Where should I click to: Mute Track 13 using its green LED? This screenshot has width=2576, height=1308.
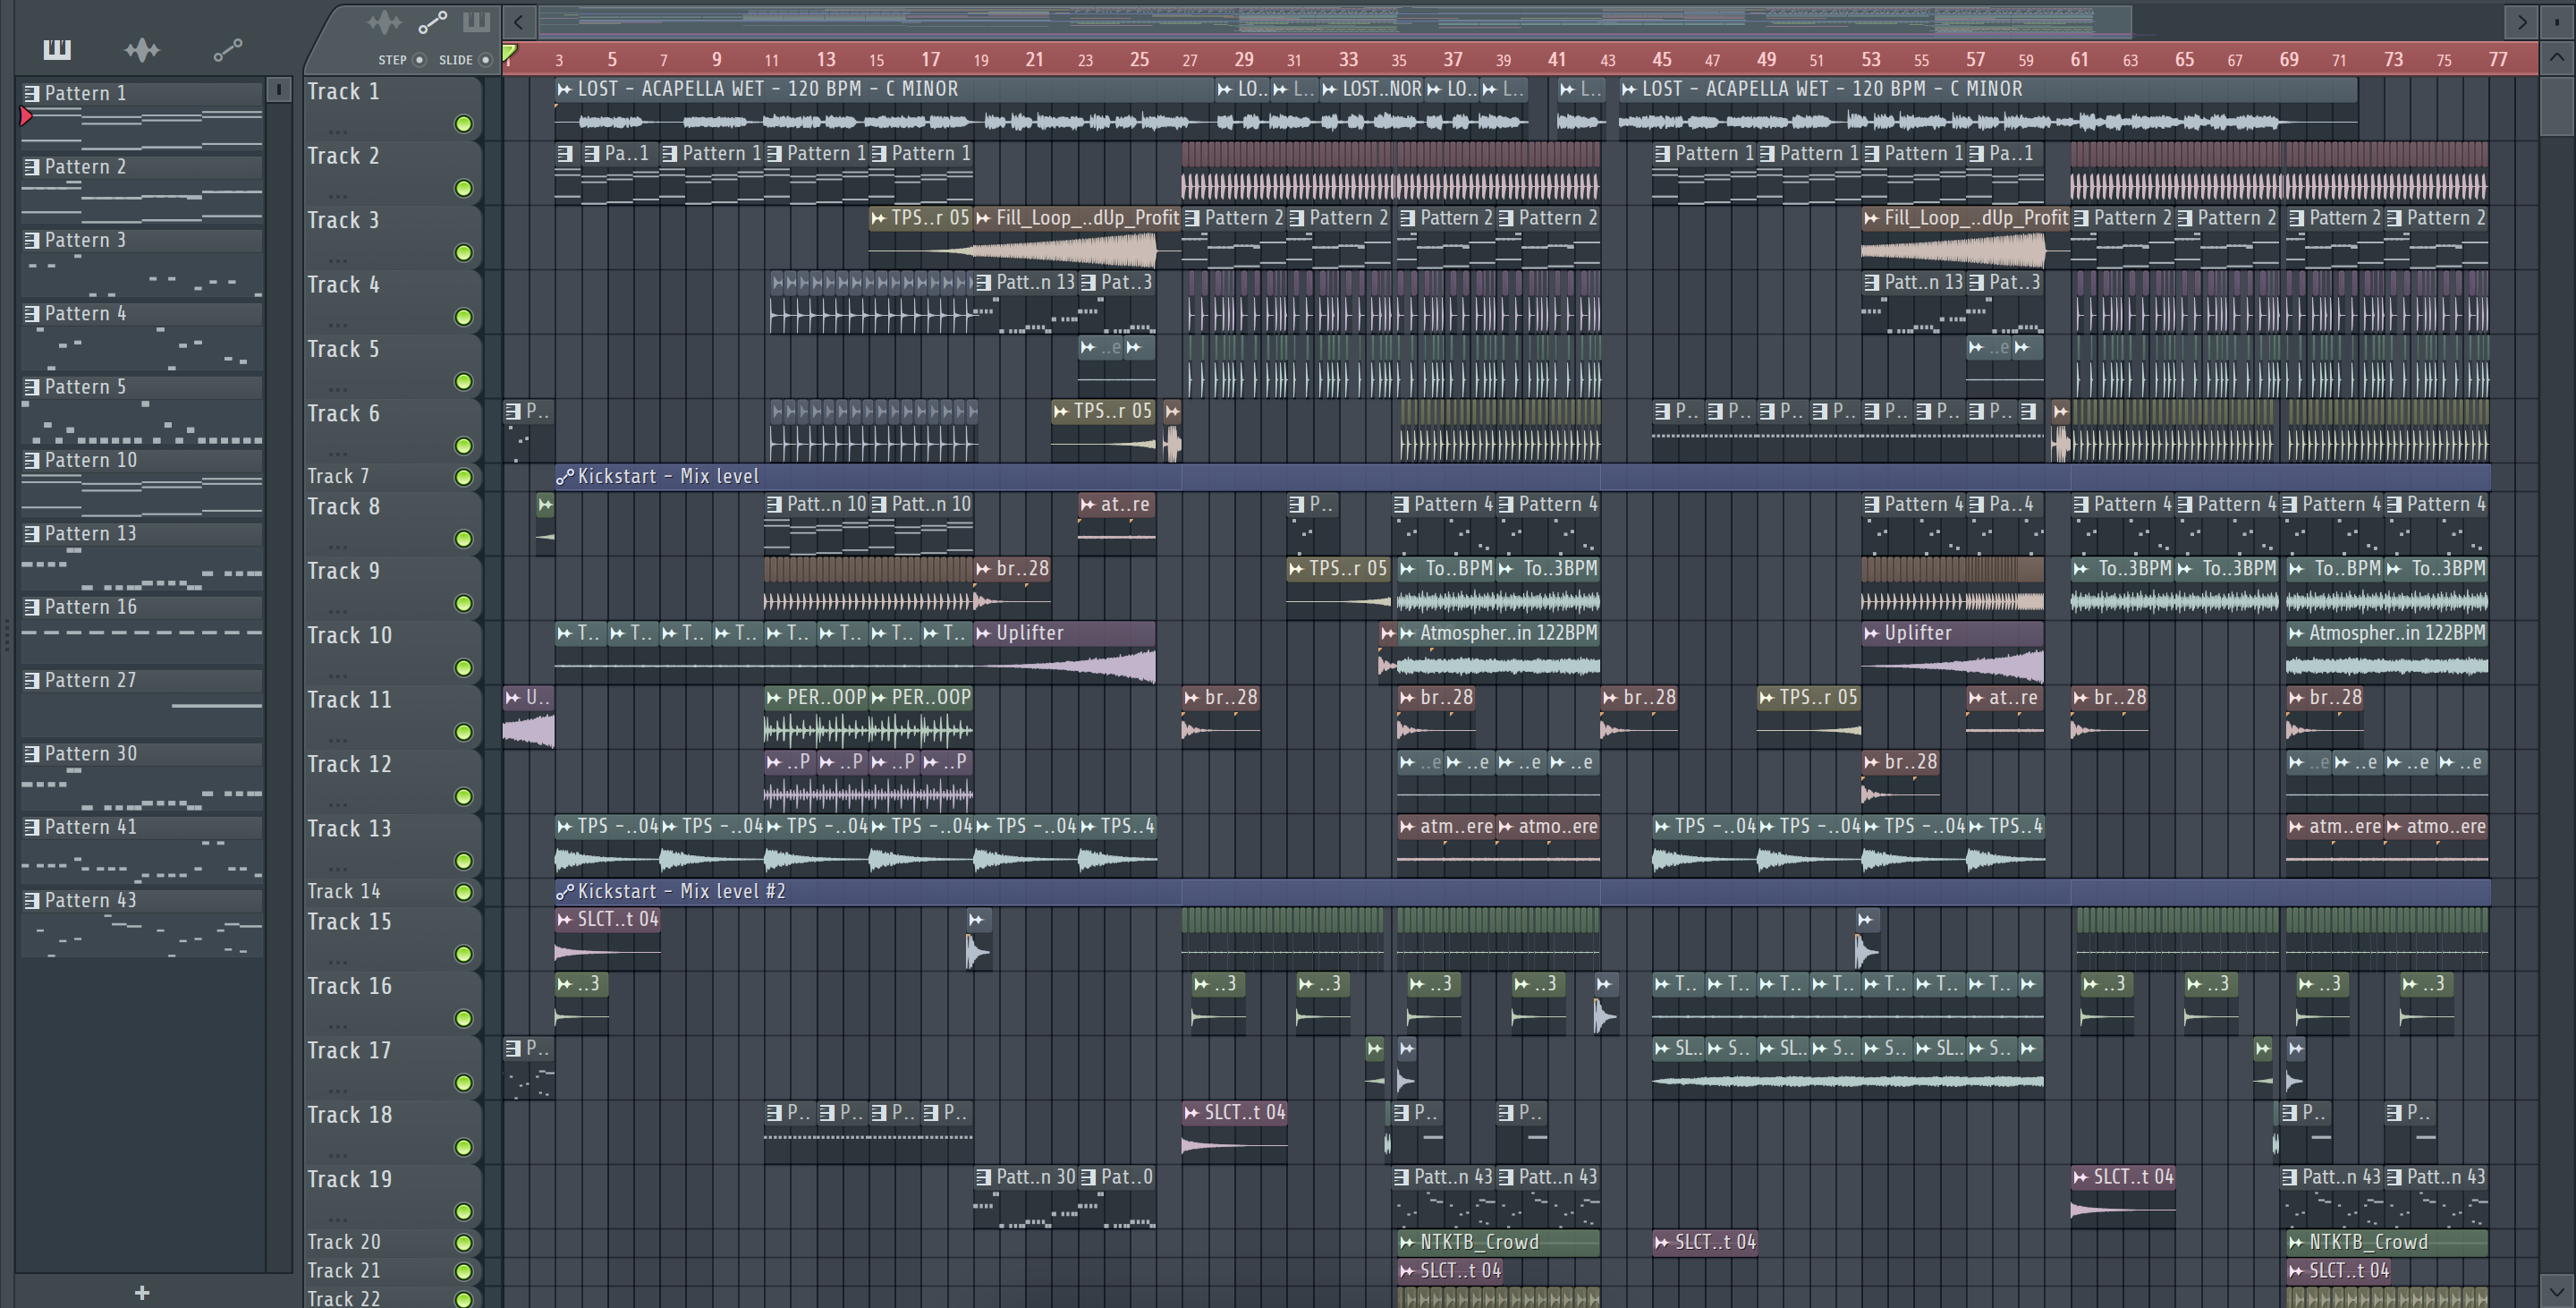pyautogui.click(x=463, y=861)
